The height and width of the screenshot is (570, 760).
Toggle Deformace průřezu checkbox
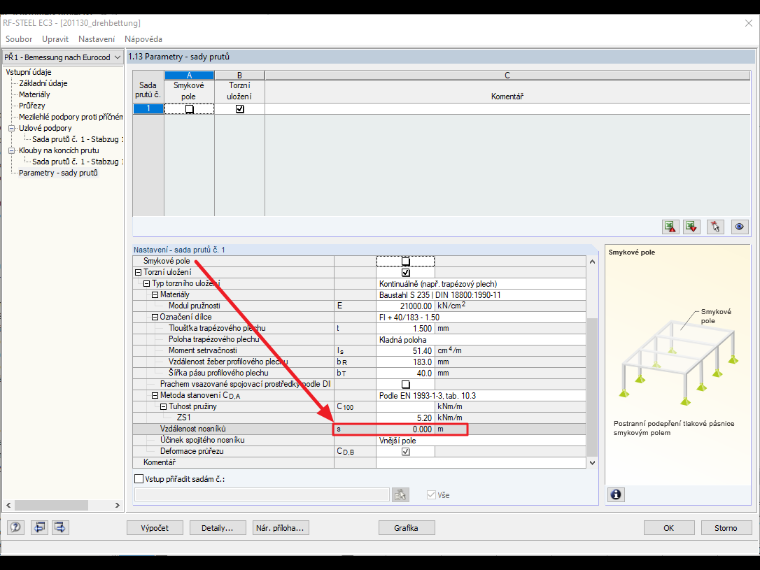click(406, 452)
